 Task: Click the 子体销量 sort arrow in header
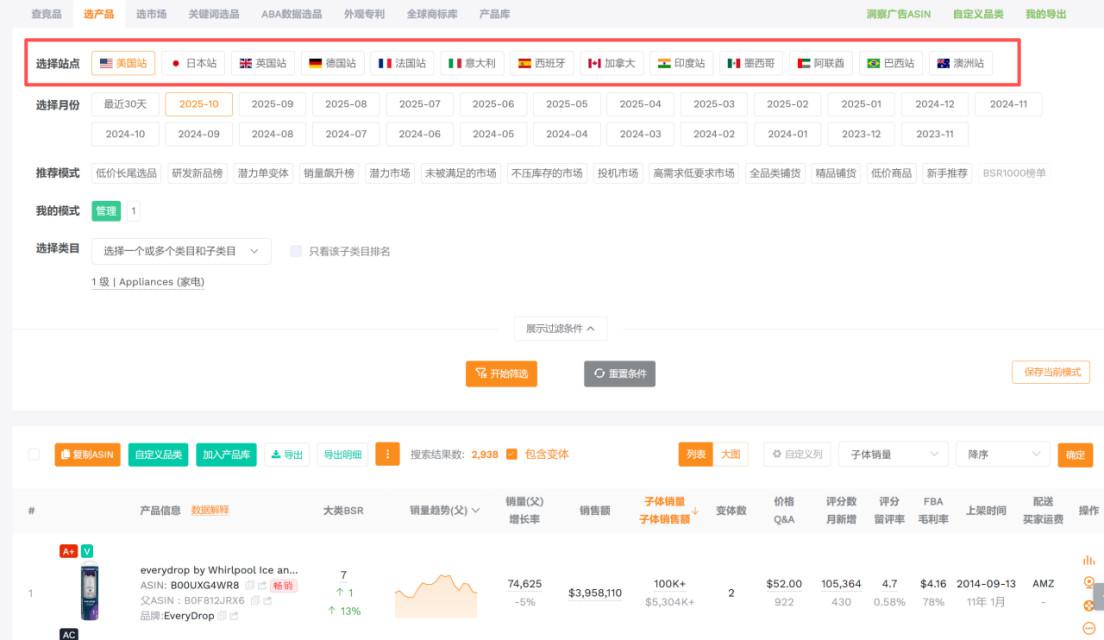tap(695, 510)
